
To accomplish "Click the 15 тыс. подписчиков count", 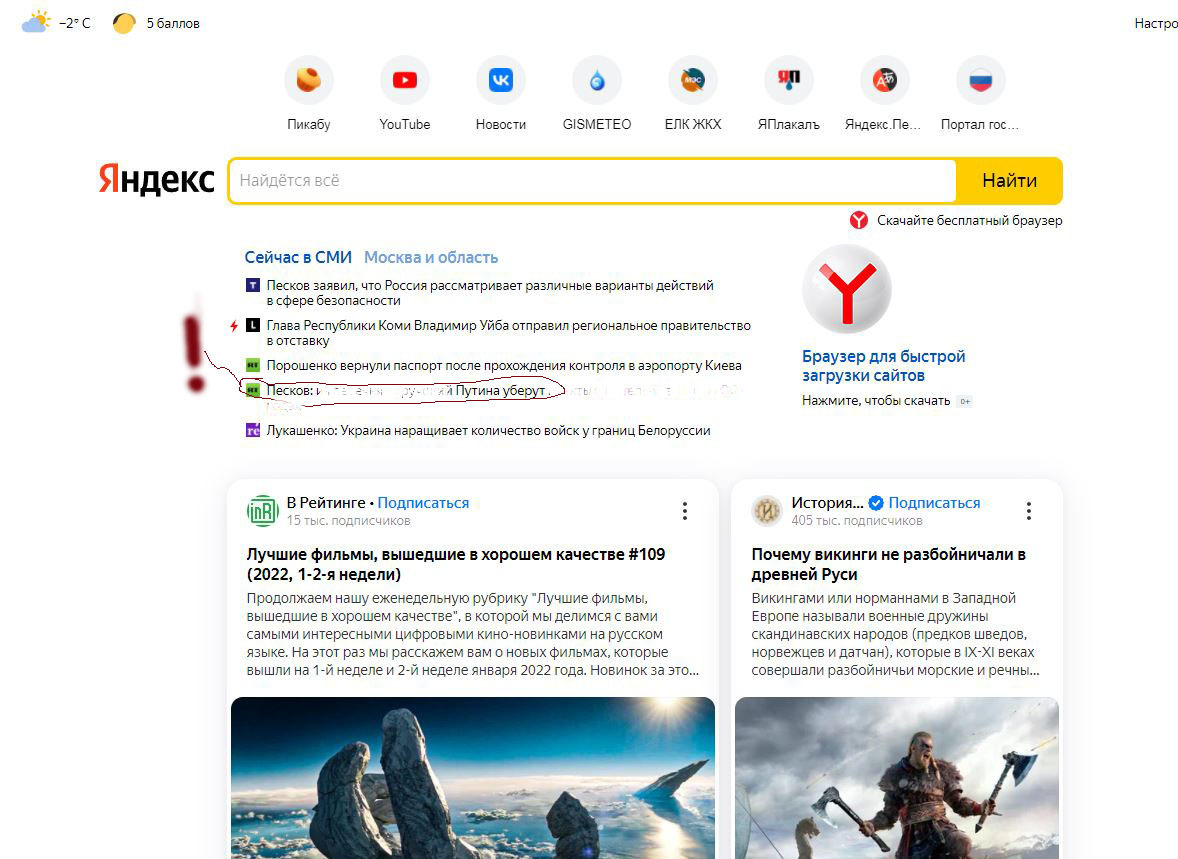I will (349, 521).
